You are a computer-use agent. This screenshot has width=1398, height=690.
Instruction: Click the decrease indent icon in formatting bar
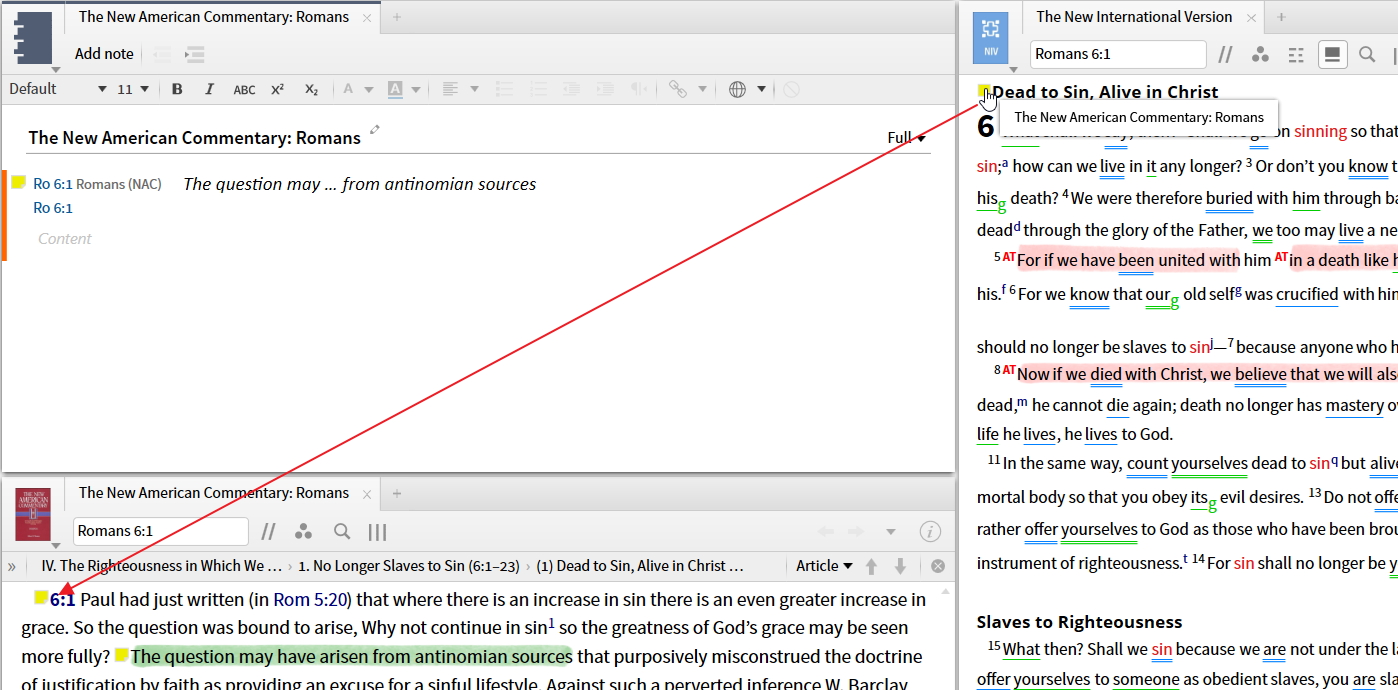572,89
